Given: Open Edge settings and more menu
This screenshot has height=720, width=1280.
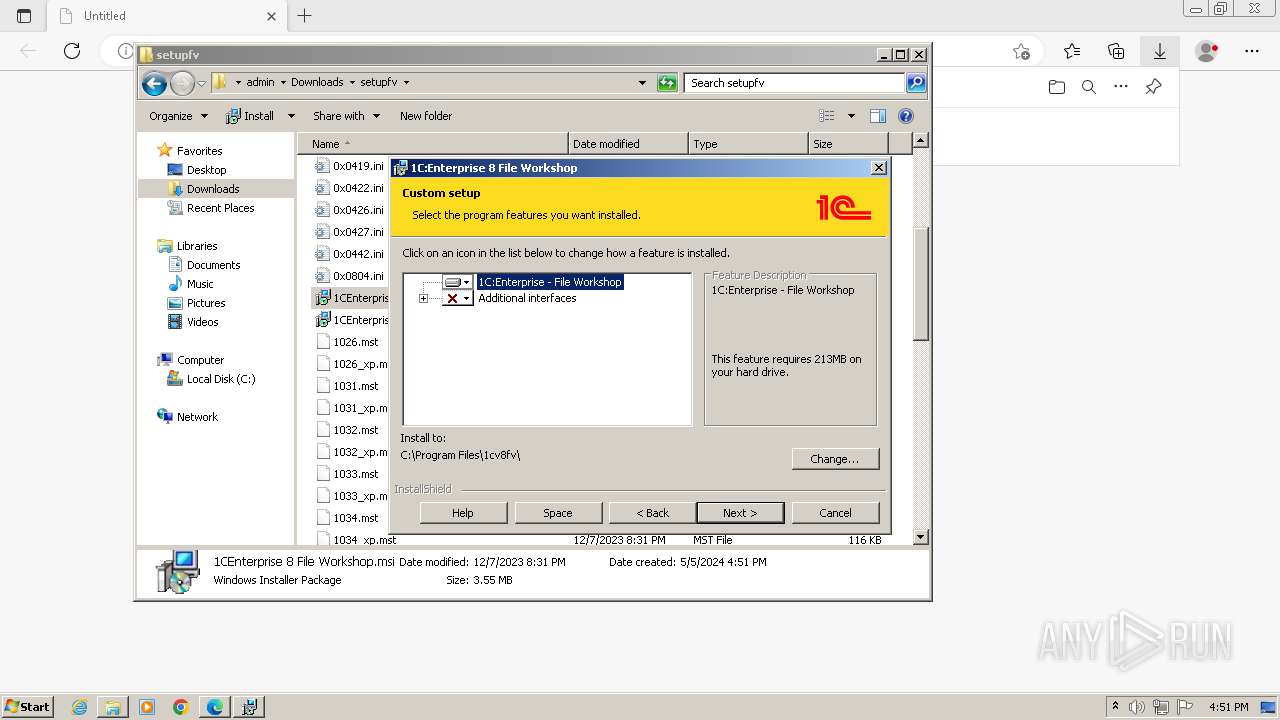Looking at the screenshot, I should tap(1252, 51).
